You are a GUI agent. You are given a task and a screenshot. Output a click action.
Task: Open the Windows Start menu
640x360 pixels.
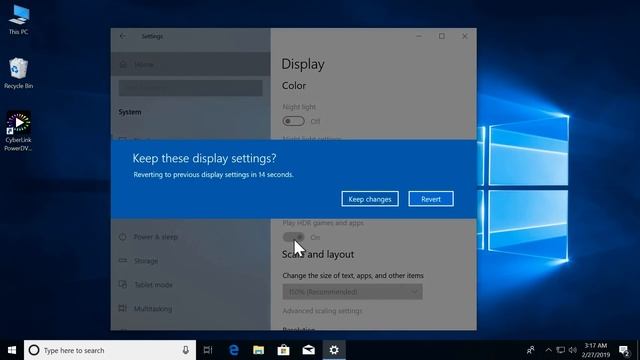(x=12, y=350)
